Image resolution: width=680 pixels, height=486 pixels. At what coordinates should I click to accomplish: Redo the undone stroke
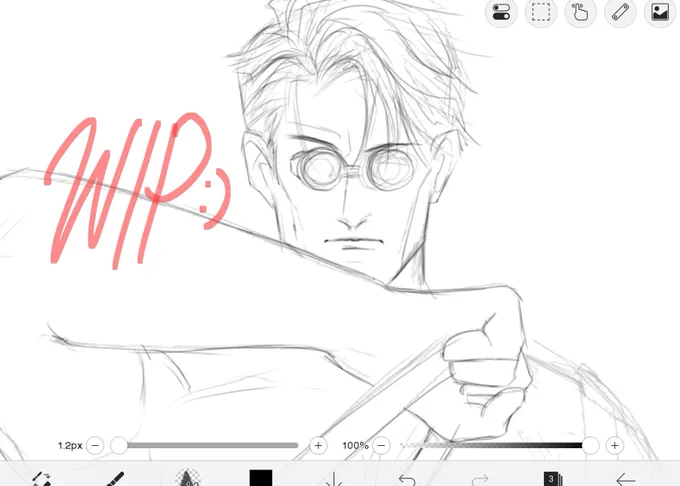(x=480, y=479)
